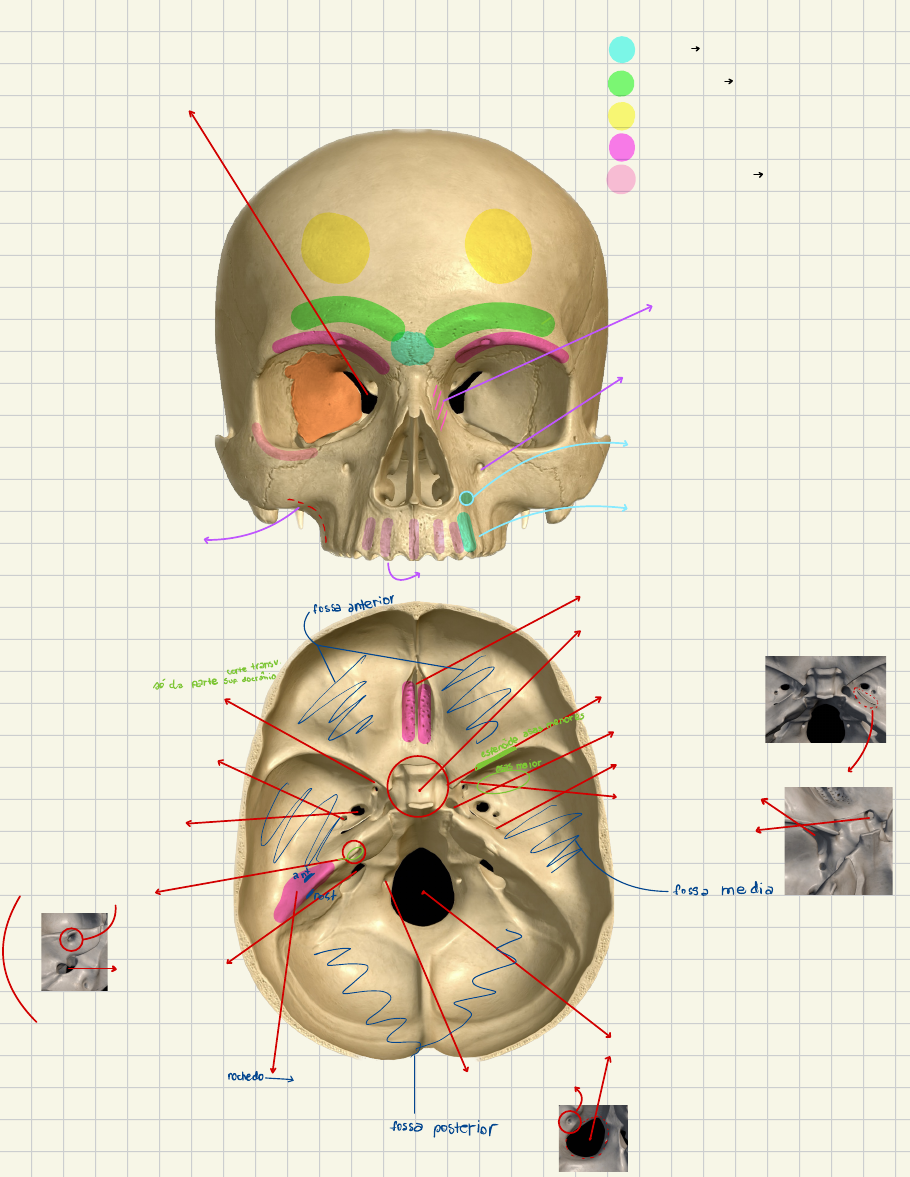Select the "fossa posterior" handwritten label
The height and width of the screenshot is (1177, 910).
tap(443, 1129)
